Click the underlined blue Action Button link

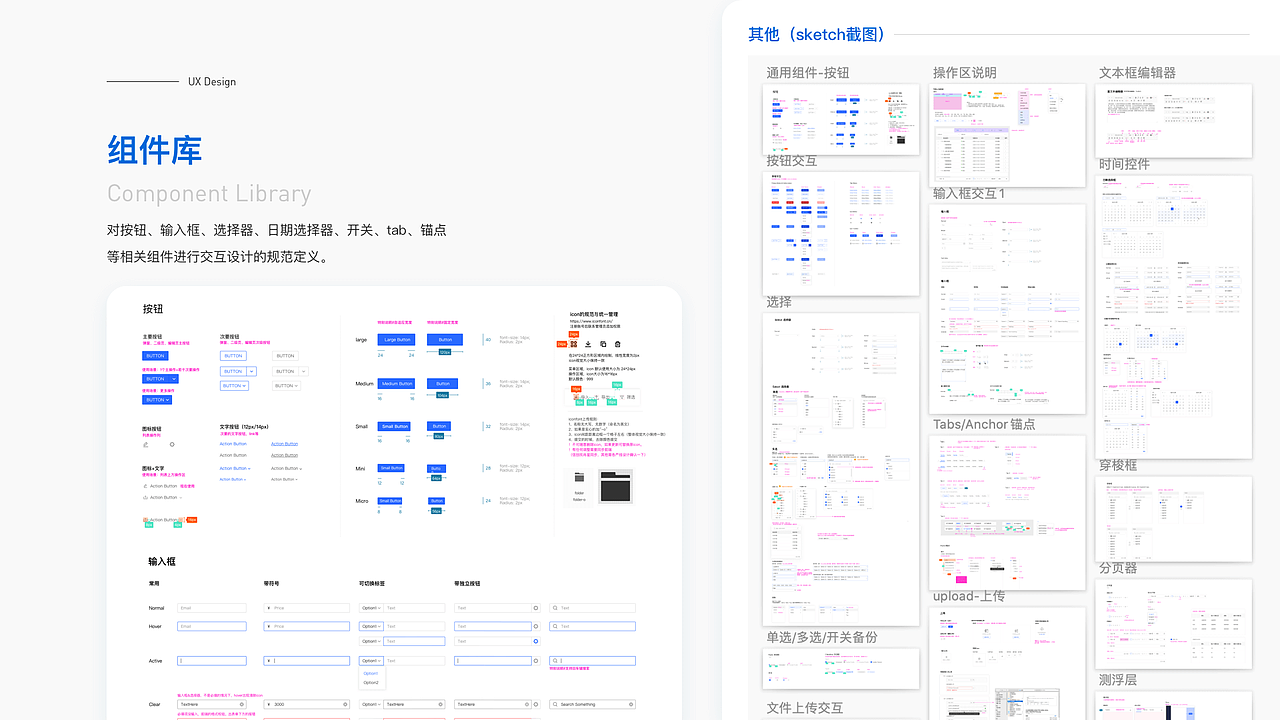pyautogui.click(x=285, y=444)
